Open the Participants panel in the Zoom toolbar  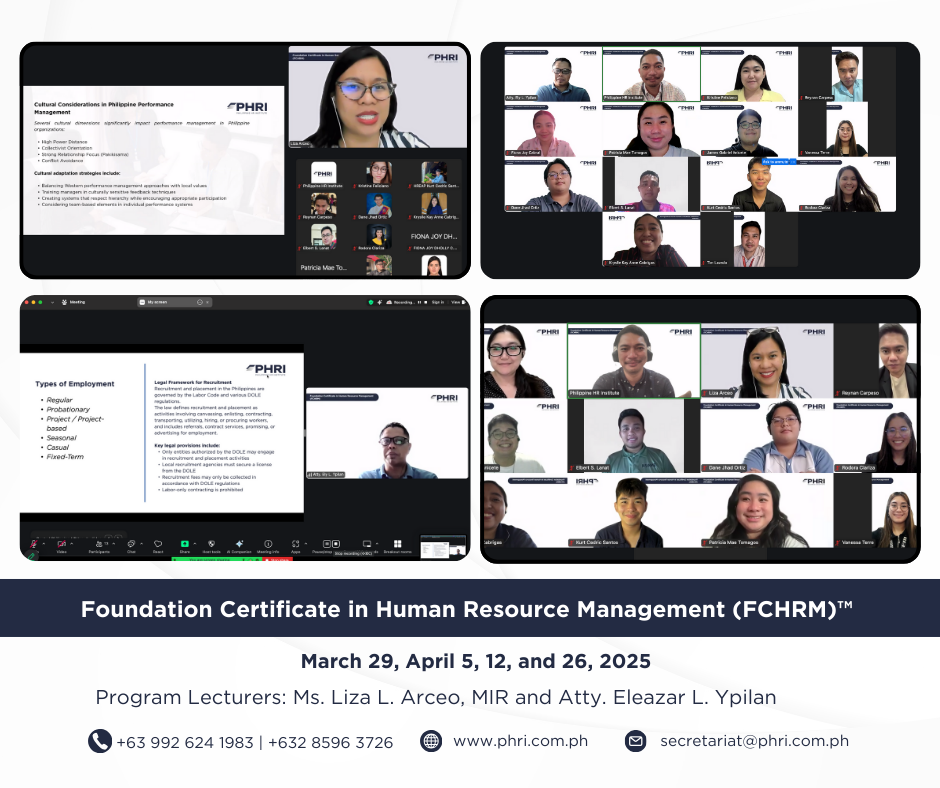(x=99, y=544)
